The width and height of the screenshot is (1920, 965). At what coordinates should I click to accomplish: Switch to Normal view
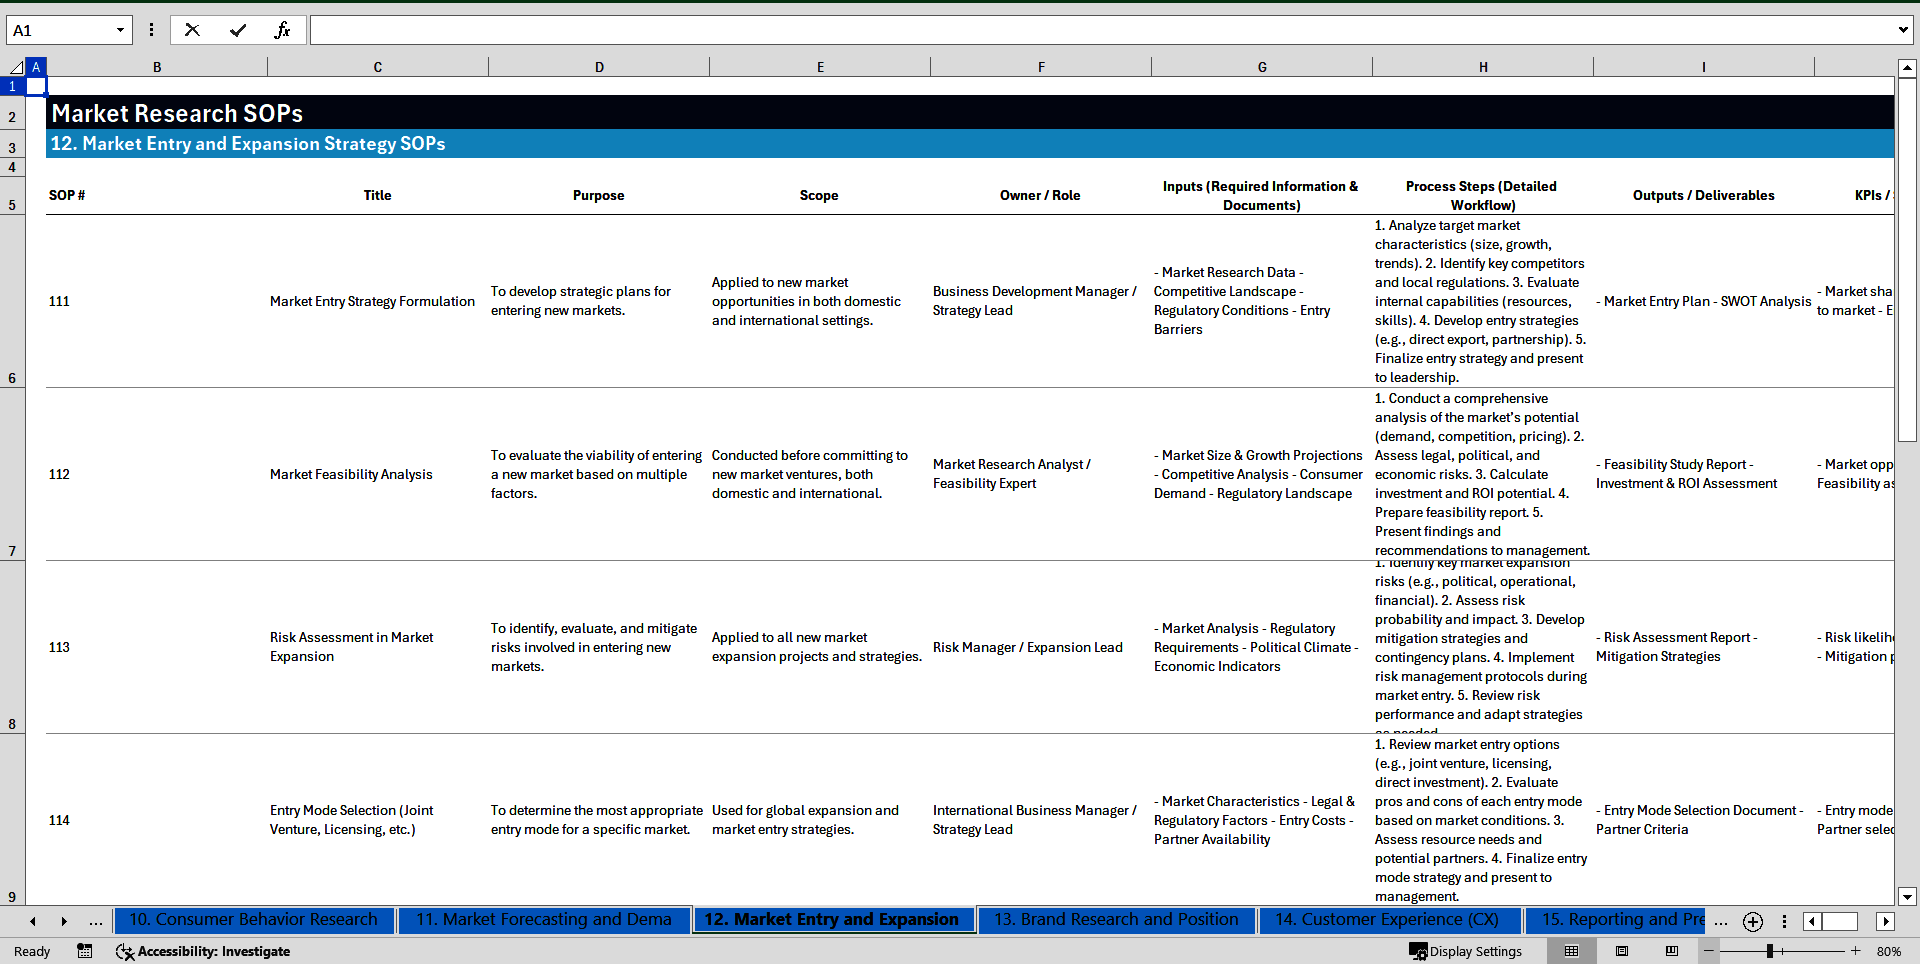(x=1571, y=951)
